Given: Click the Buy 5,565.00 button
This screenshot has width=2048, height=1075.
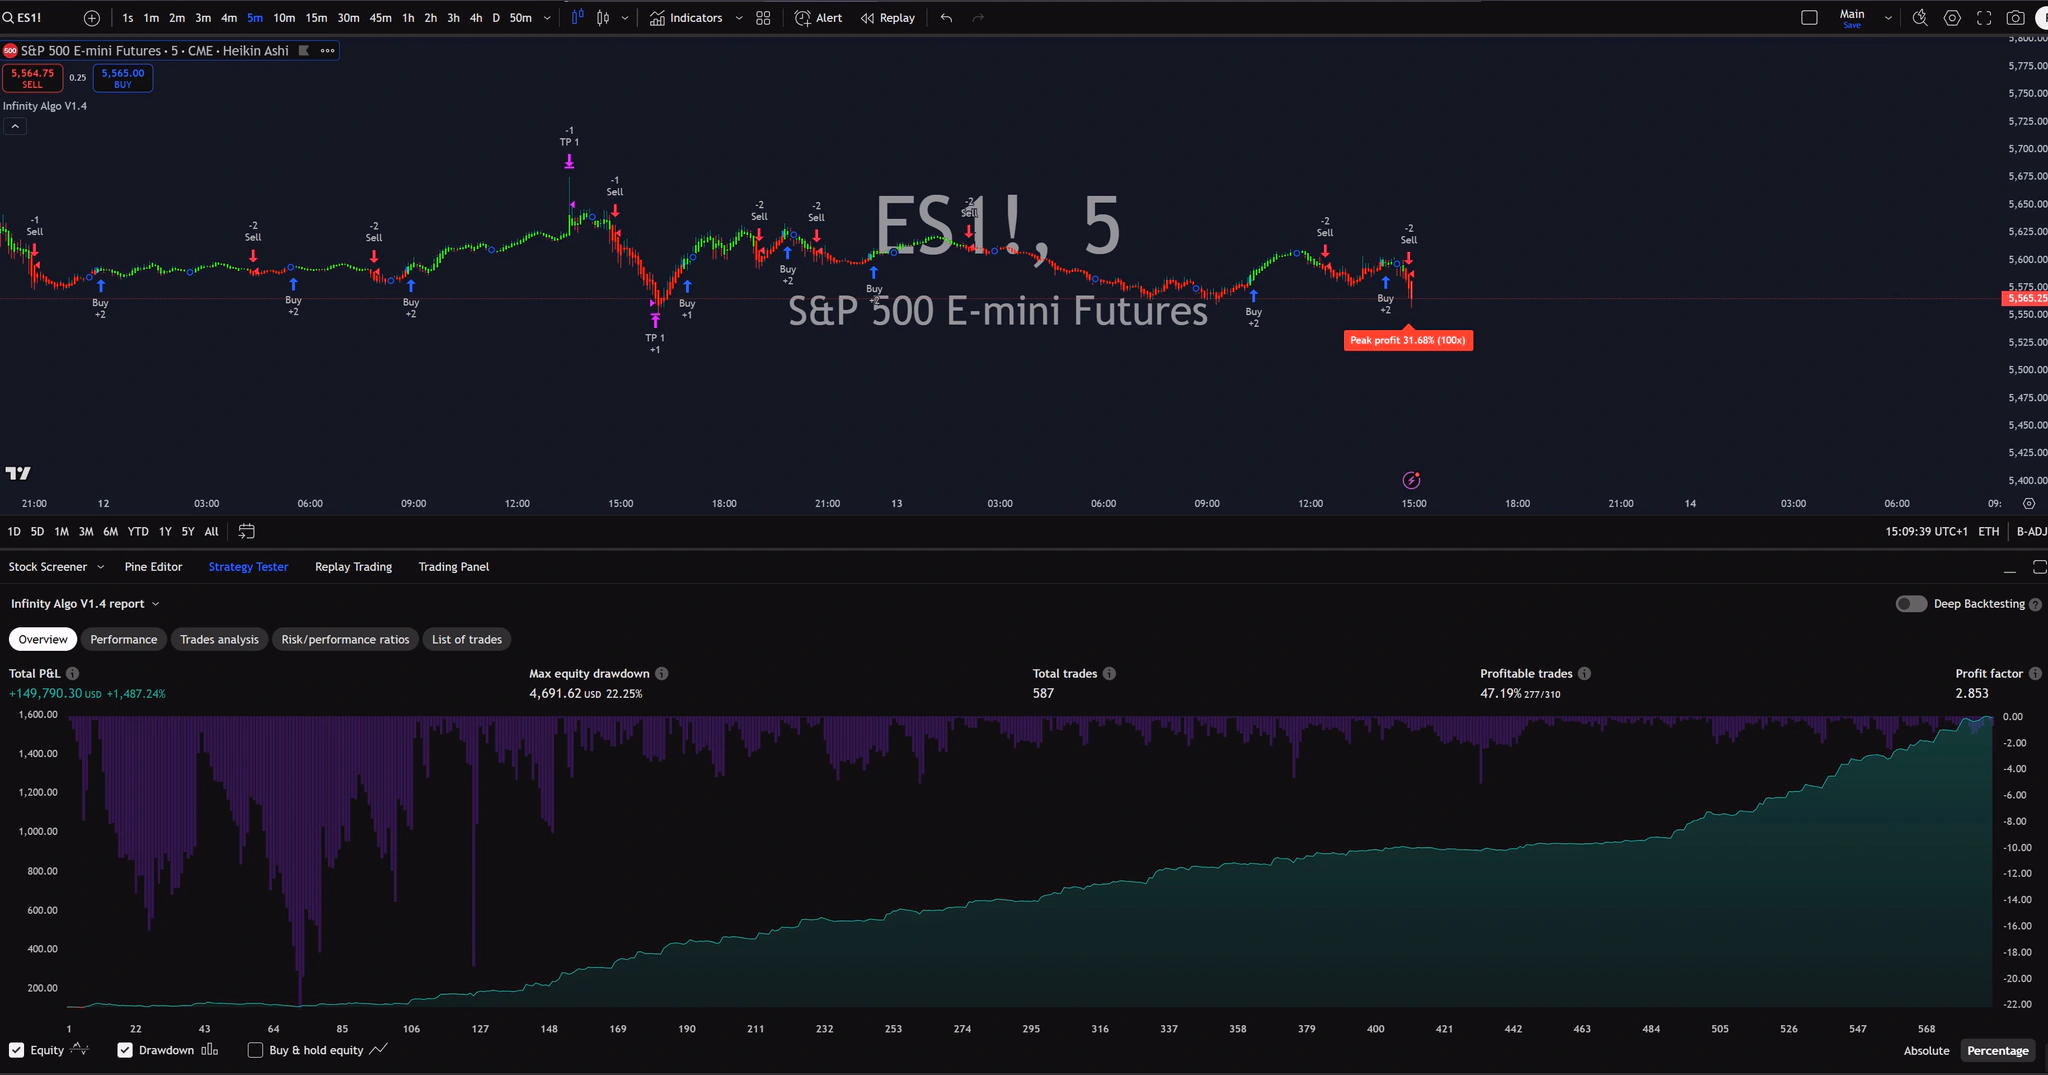Looking at the screenshot, I should tap(121, 77).
